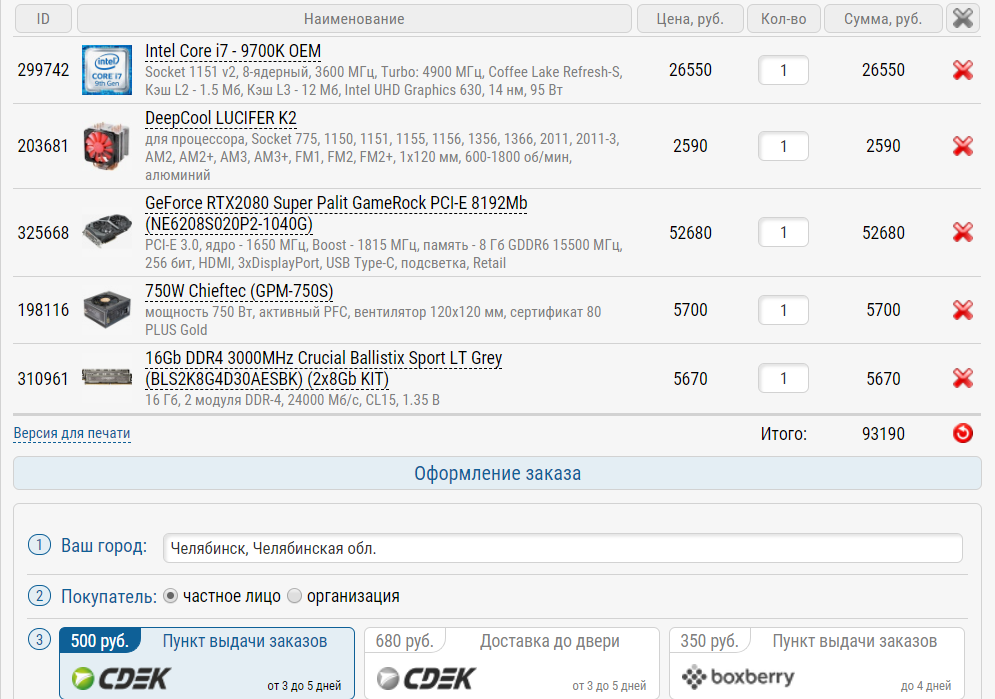This screenshot has width=995, height=699.
Task: Click city field 'Челябинск, Челябинская обл.'
Action: (563, 548)
